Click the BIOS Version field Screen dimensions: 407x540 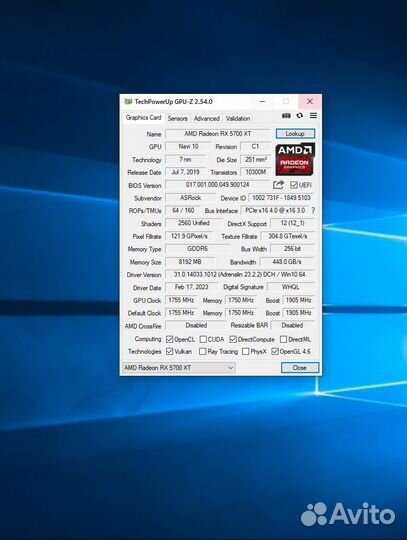tap(218, 185)
